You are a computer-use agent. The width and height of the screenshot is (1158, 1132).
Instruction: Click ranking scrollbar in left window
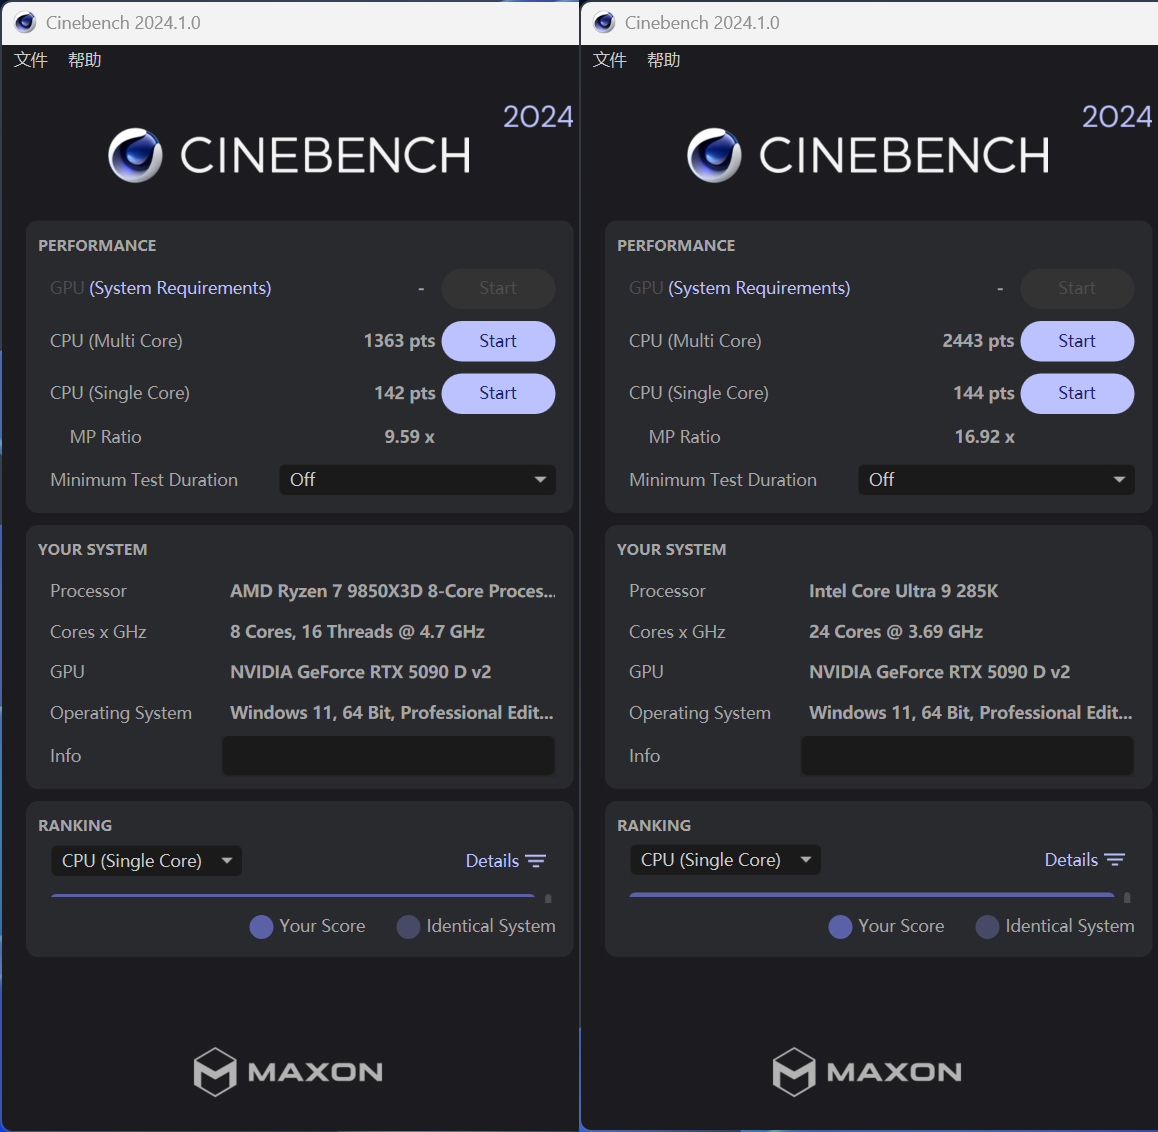pos(548,898)
